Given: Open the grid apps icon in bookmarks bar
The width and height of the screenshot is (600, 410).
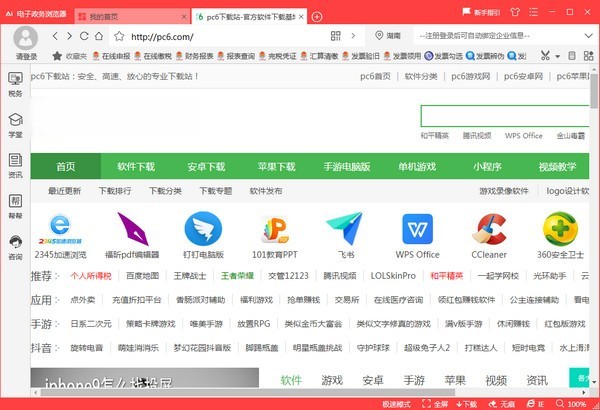Looking at the screenshot, I should point(589,56).
